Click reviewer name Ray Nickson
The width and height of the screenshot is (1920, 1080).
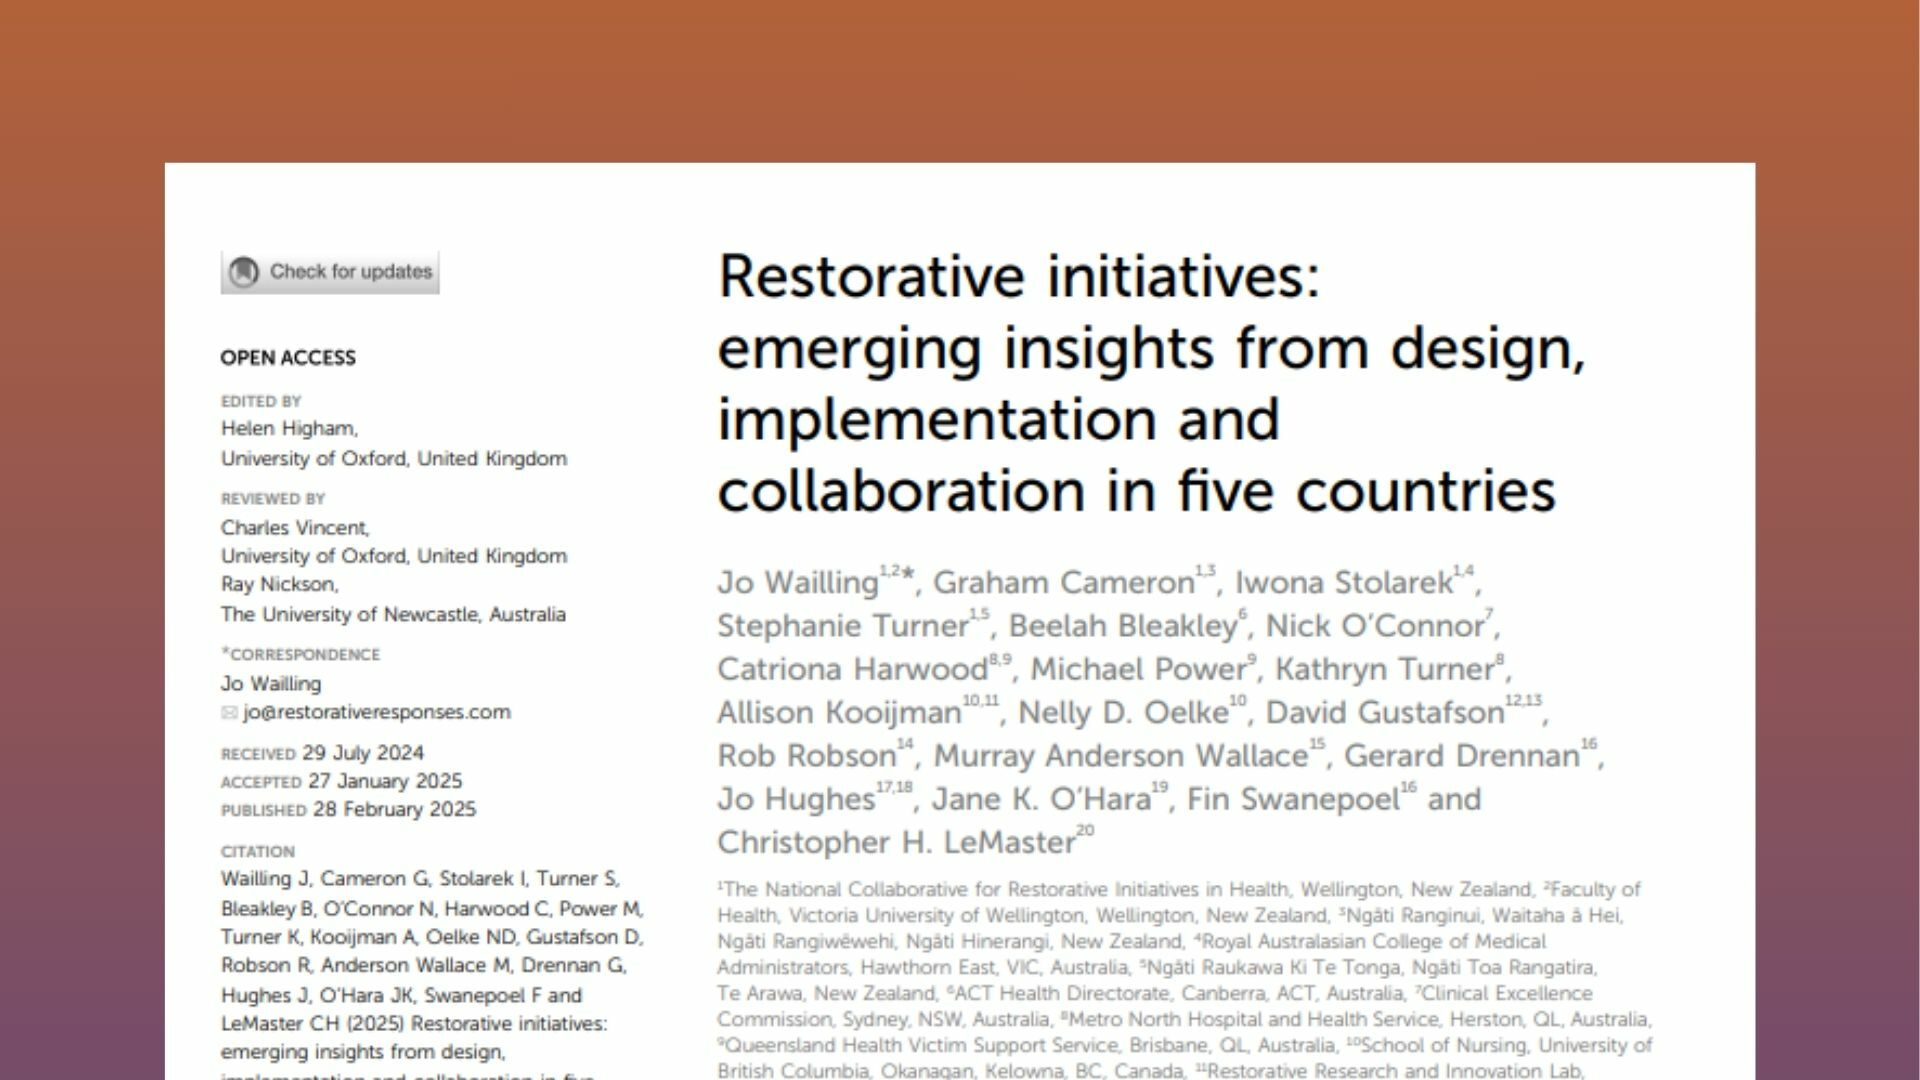click(x=279, y=584)
